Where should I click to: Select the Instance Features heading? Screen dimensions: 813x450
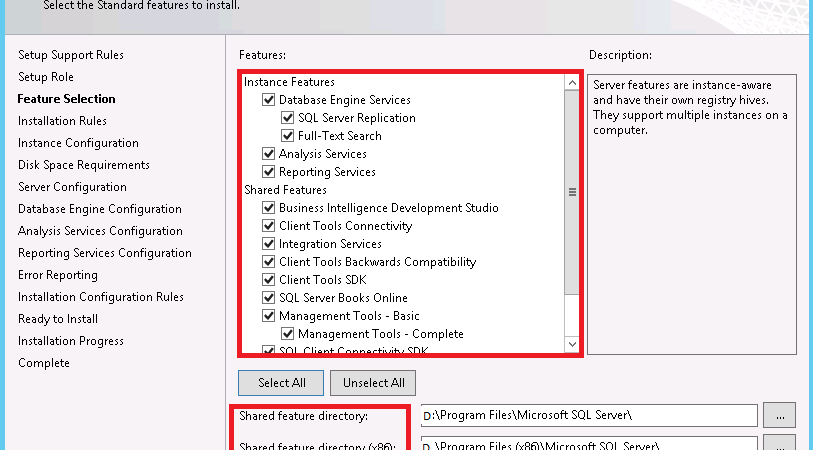(289, 82)
